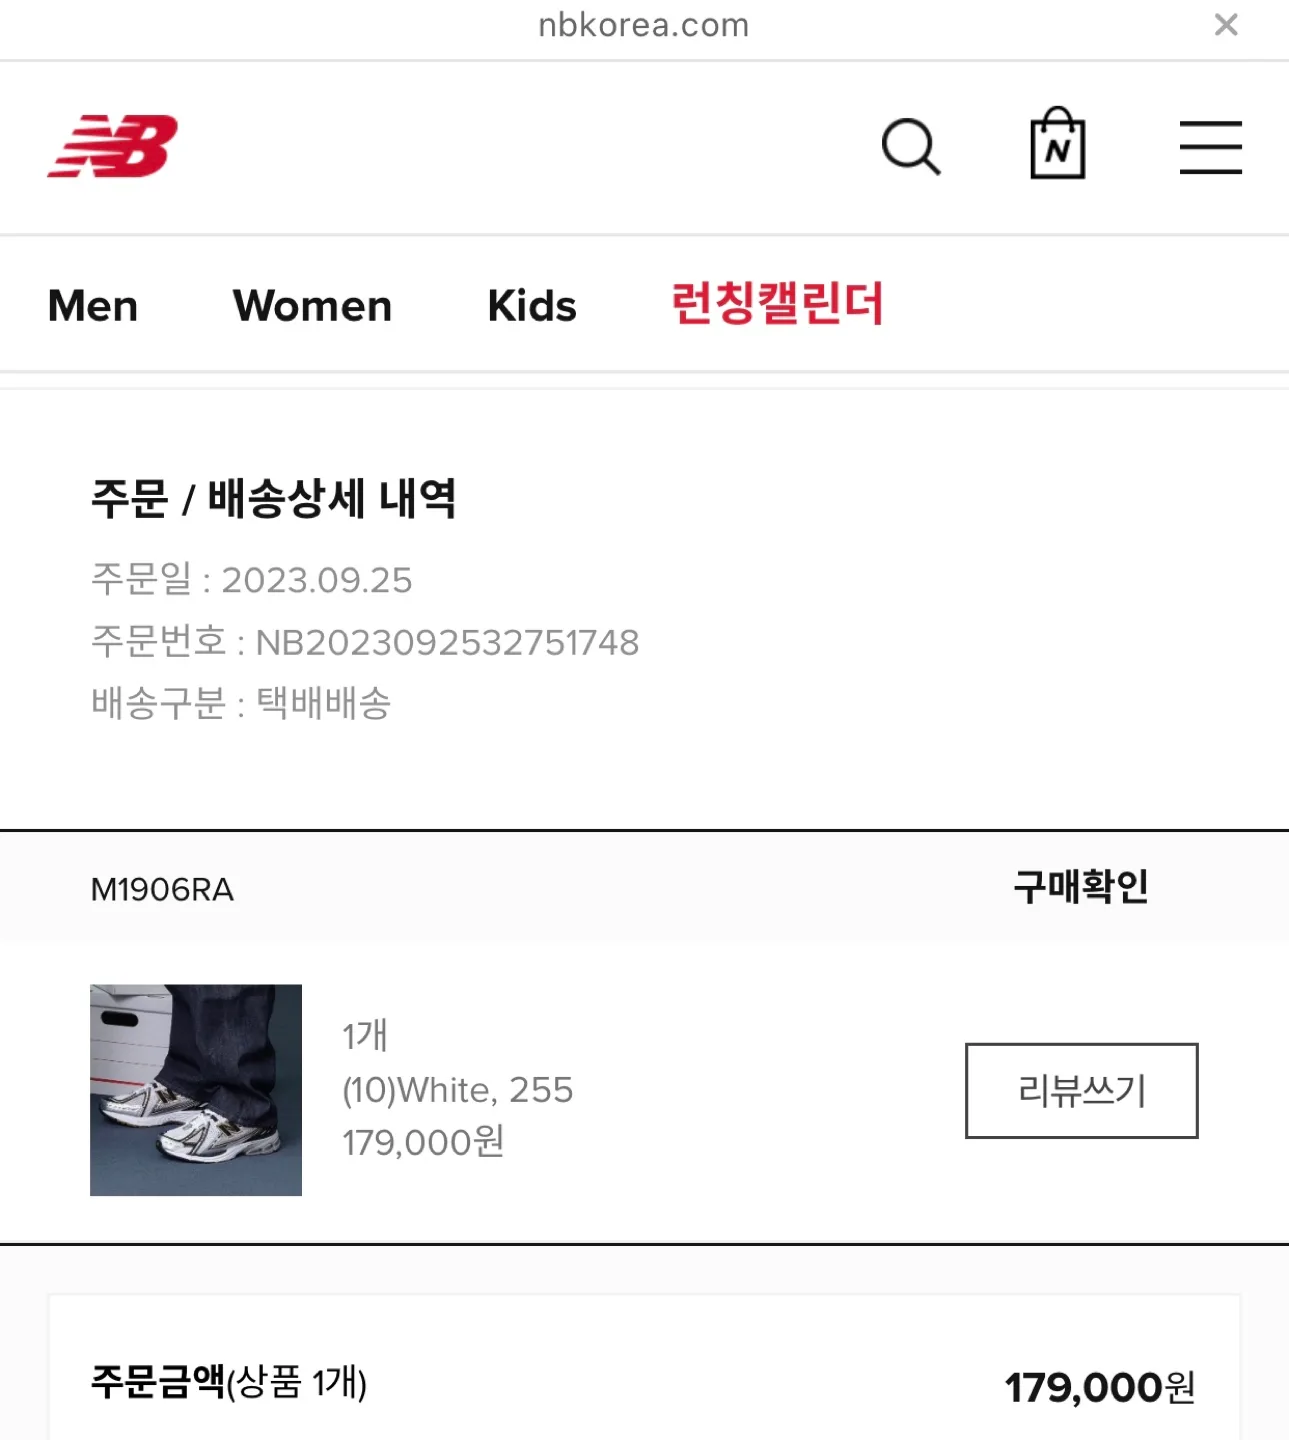
Task: Close the in-app browser with the X
Action: point(1226,24)
